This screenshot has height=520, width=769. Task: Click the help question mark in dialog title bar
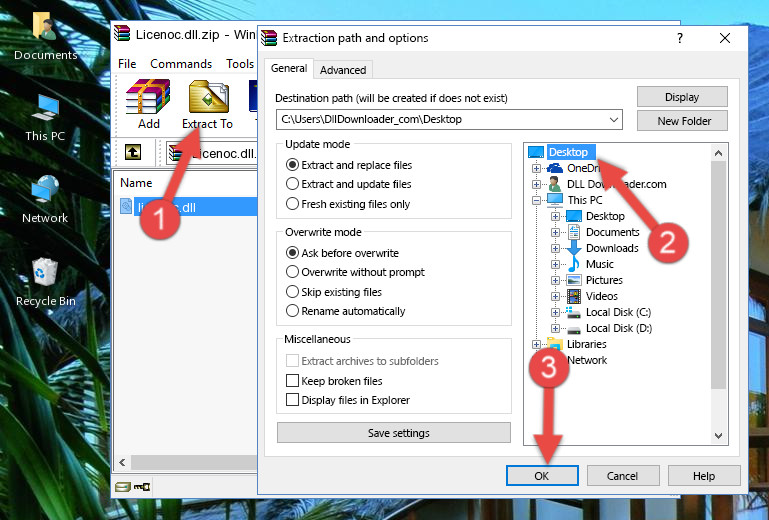point(680,38)
